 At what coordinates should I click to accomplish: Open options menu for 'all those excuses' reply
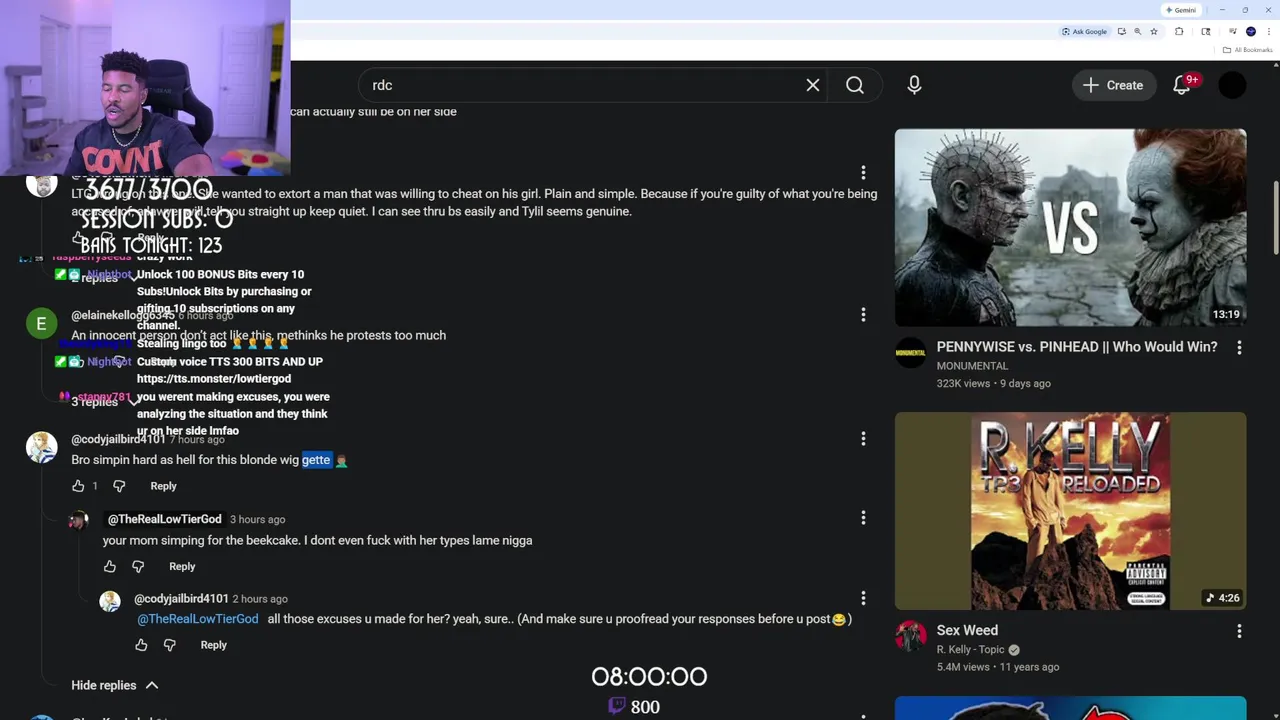[863, 598]
